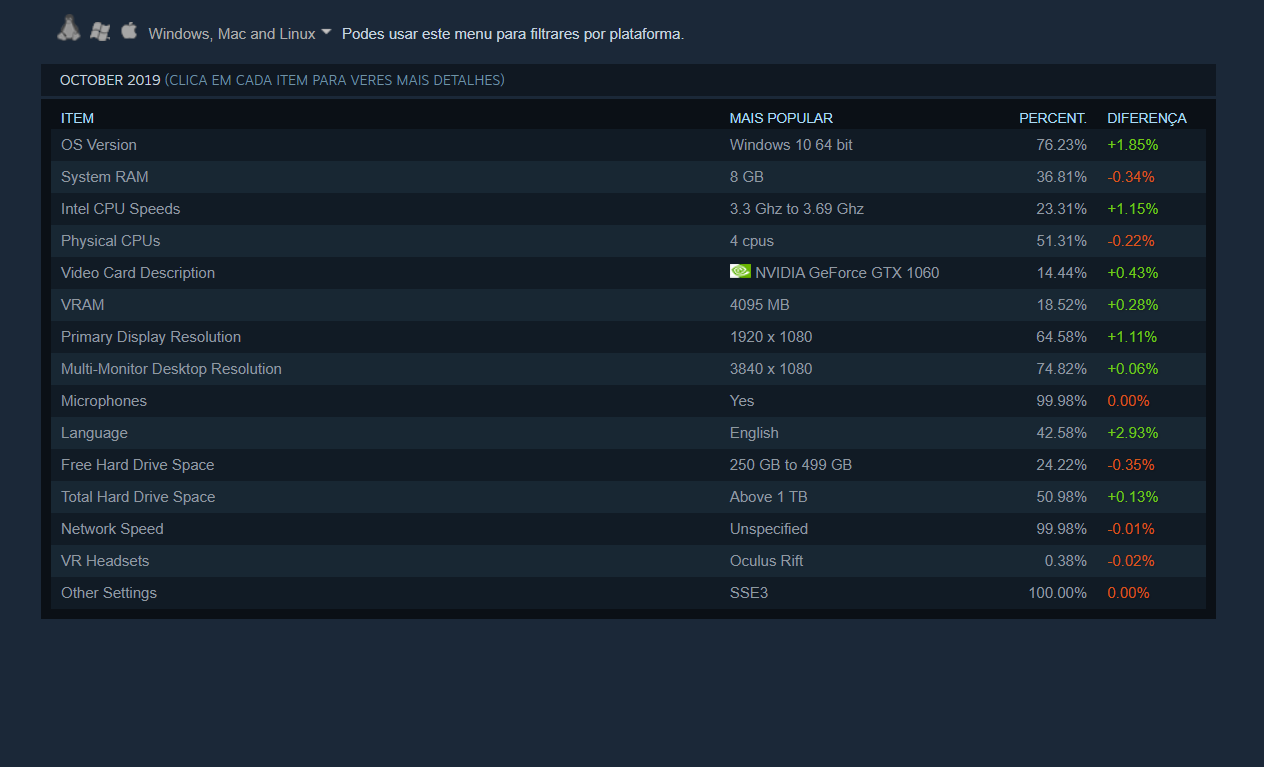This screenshot has width=1264, height=767.
Task: Select the VRAM row
Action: [628, 305]
